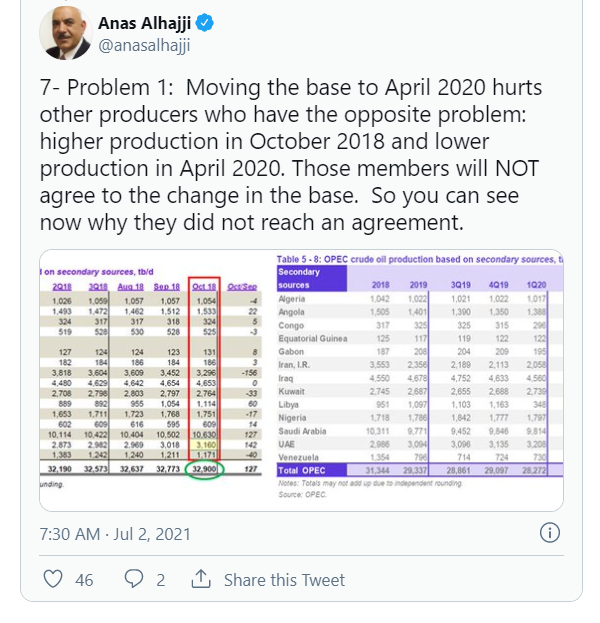This screenshot has width=600, height=623.
Task: Open the @anasalhajji handle link
Action: [144, 46]
